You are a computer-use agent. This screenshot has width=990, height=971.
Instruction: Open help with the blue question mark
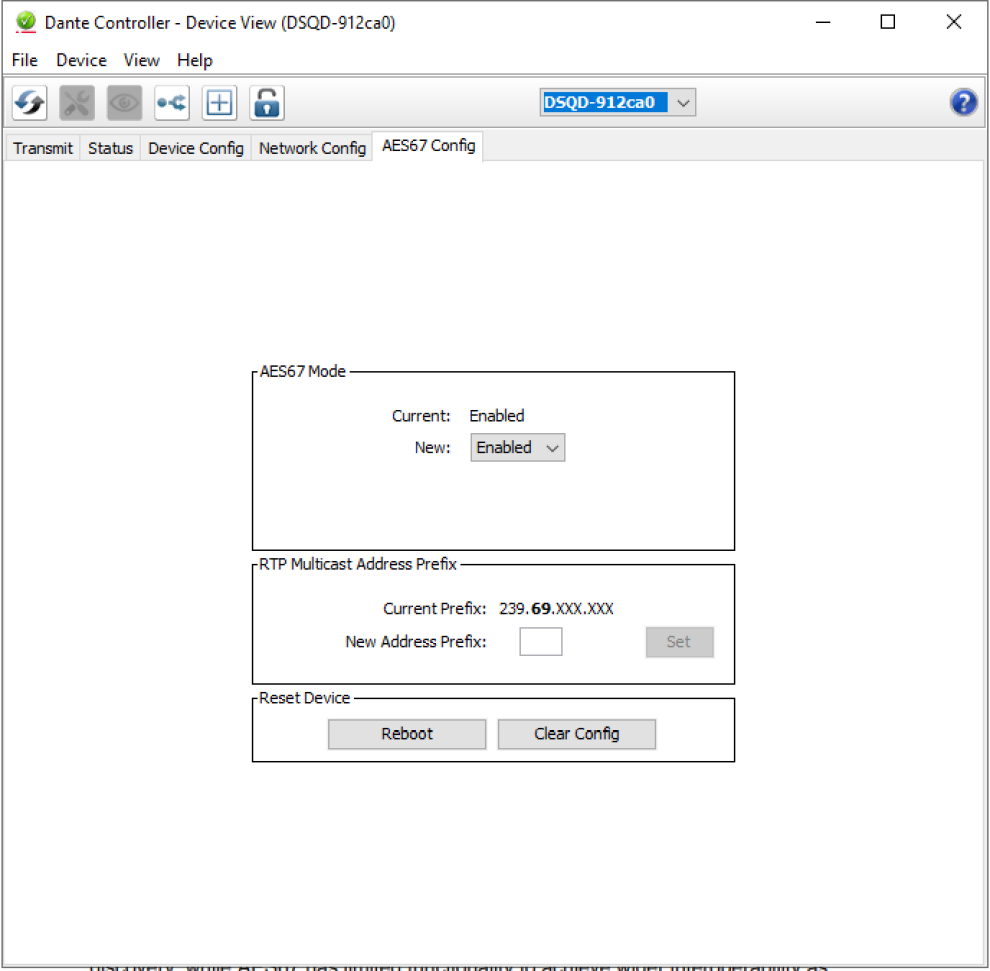(x=963, y=102)
